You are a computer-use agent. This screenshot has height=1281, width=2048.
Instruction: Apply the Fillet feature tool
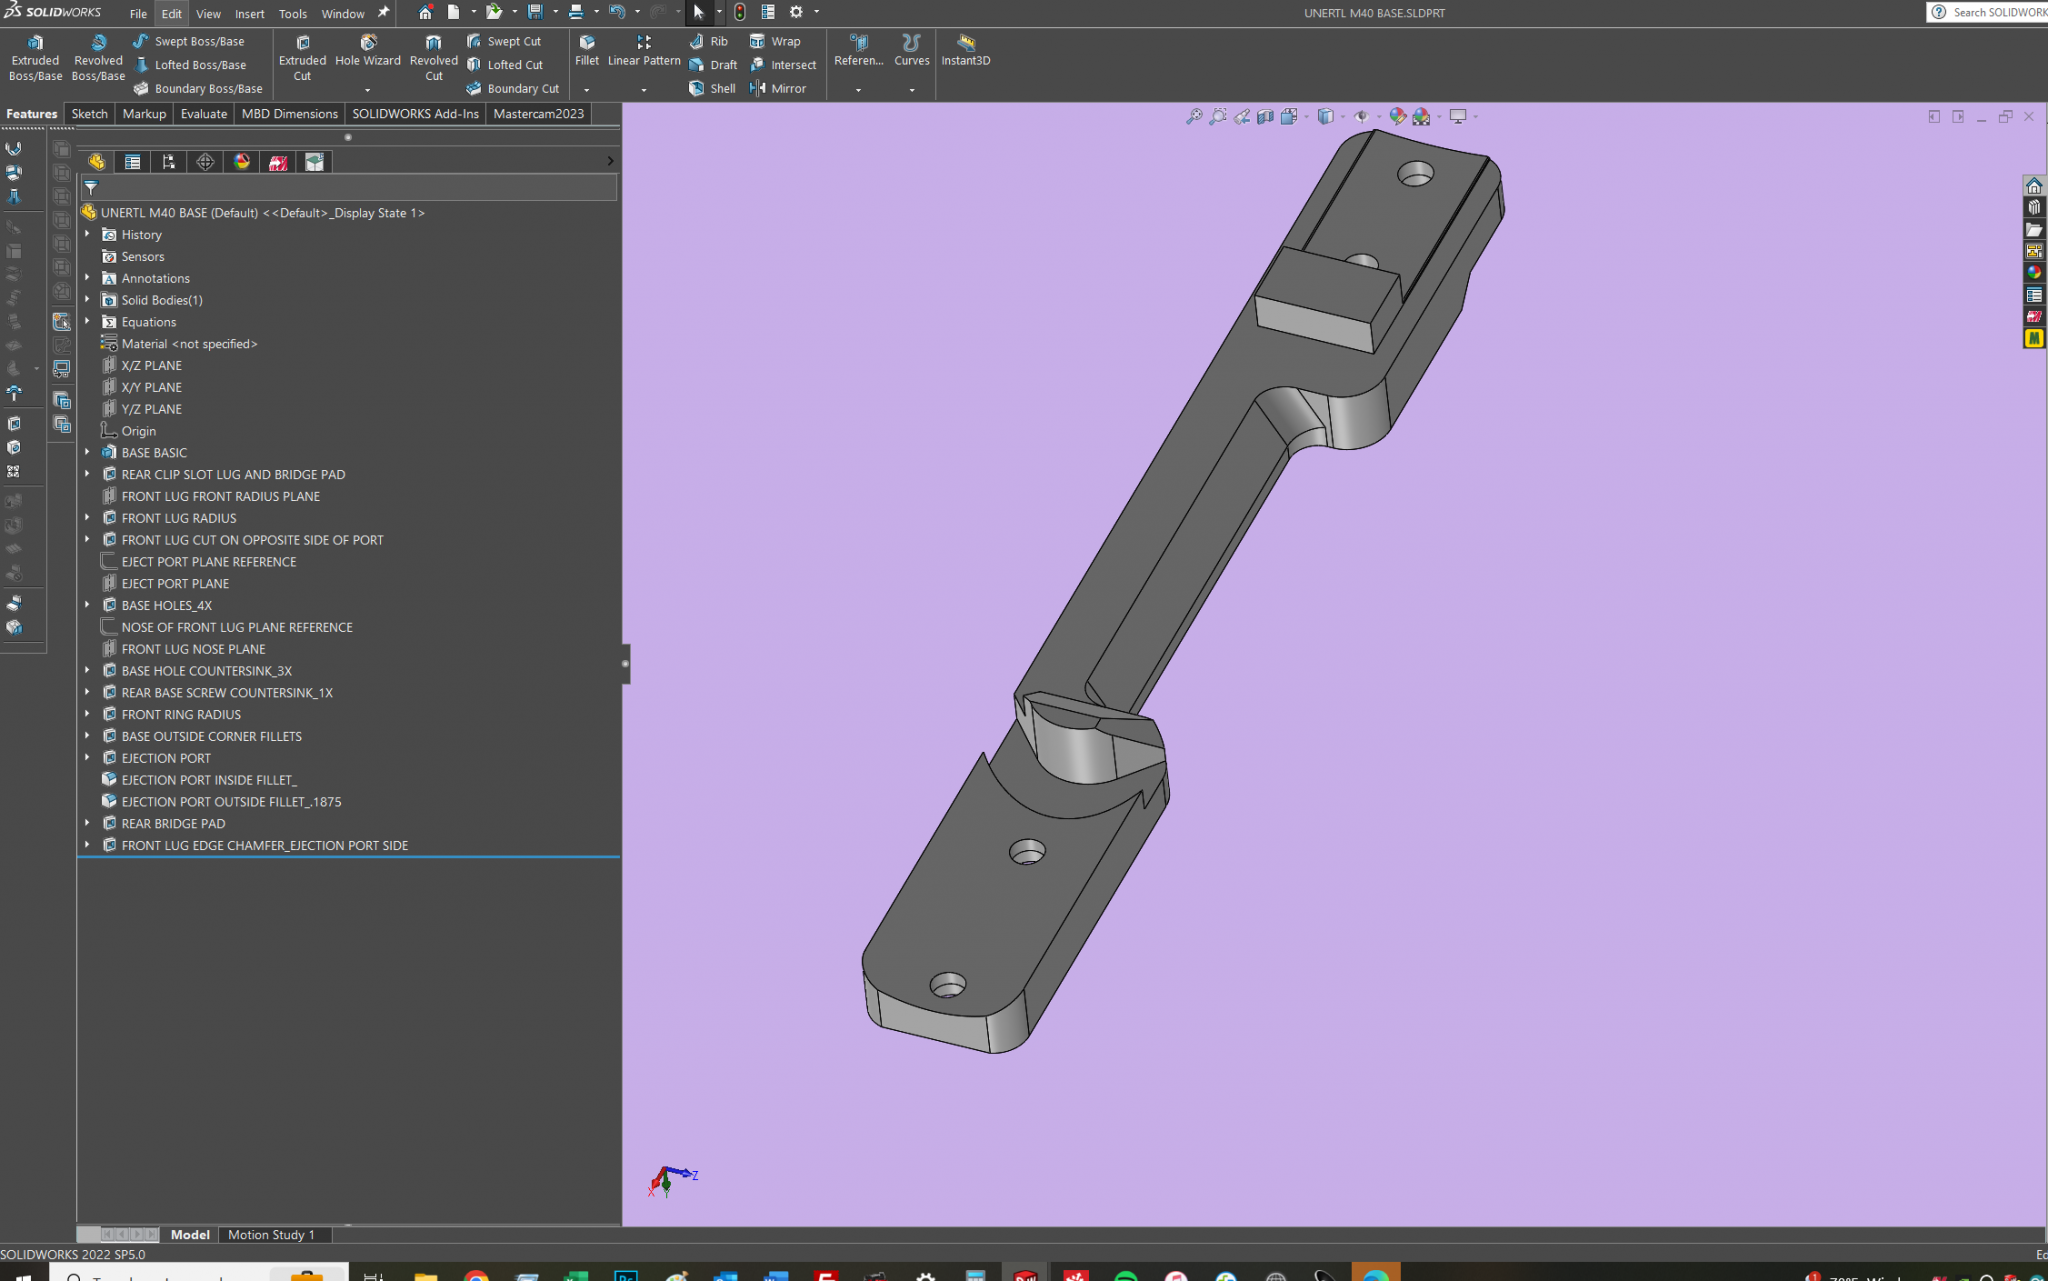[587, 51]
